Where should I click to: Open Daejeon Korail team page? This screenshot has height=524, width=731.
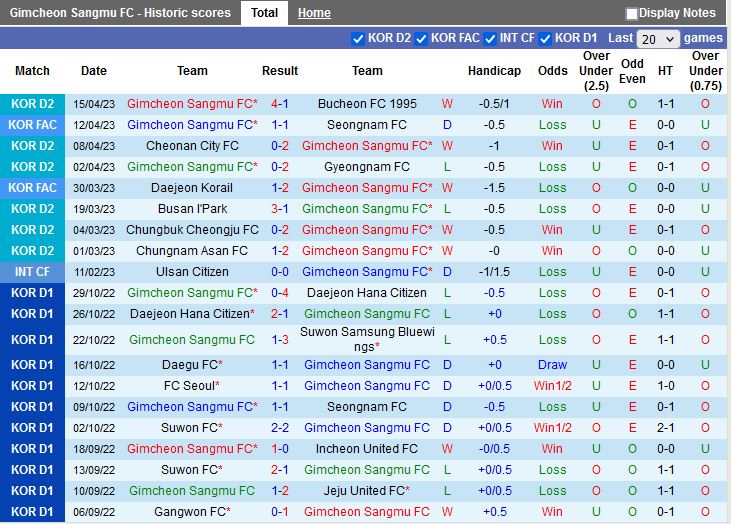(x=192, y=188)
